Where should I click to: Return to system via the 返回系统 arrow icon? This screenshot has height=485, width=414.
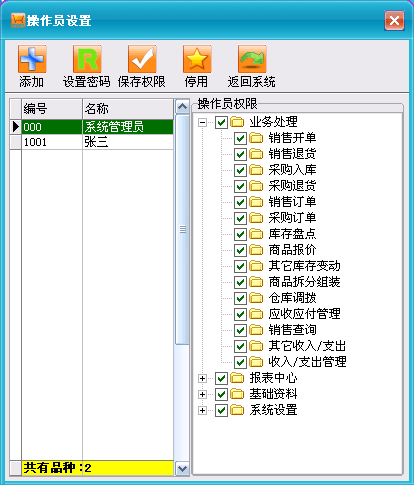click(x=252, y=59)
